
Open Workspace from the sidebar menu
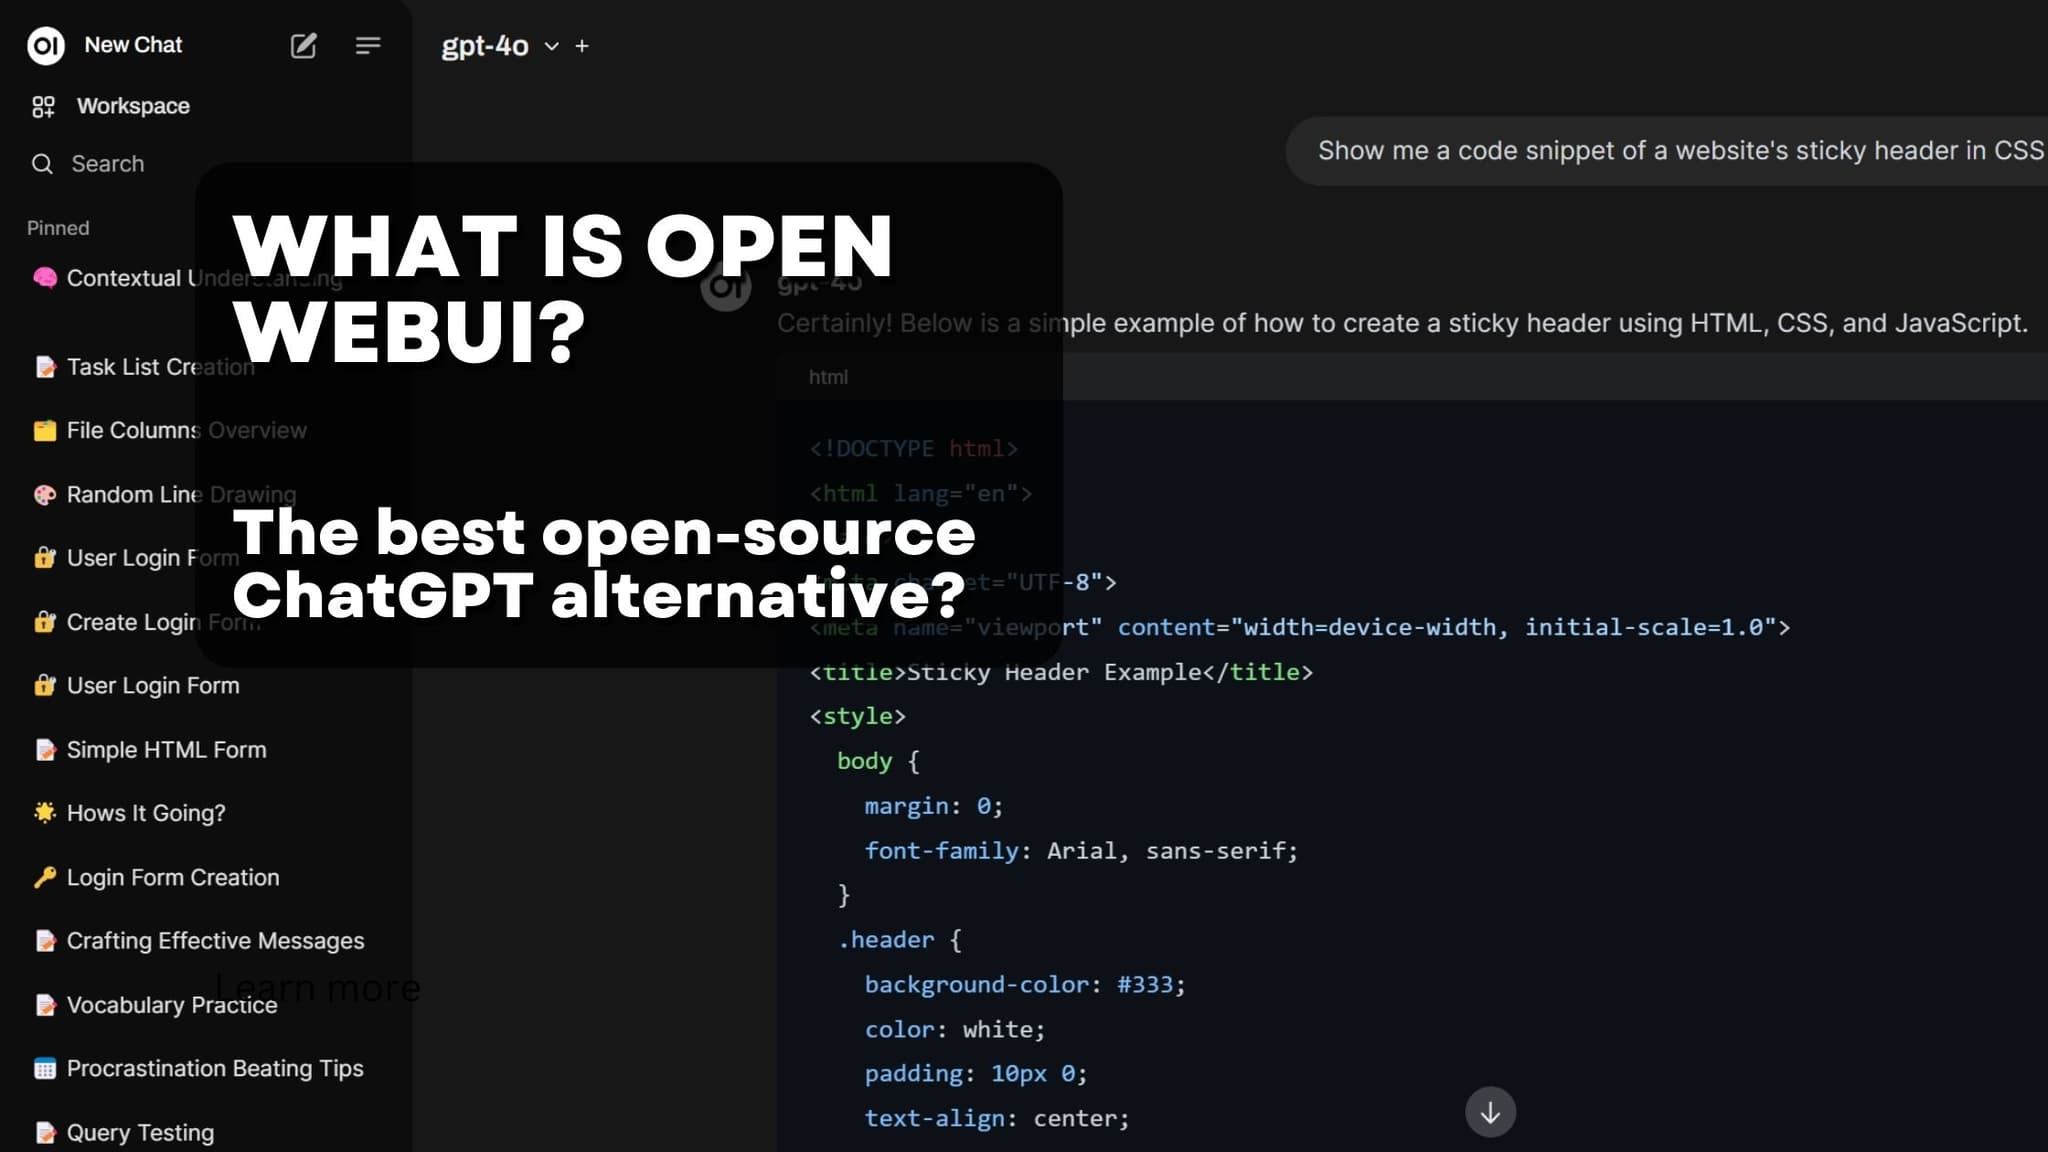coord(134,105)
